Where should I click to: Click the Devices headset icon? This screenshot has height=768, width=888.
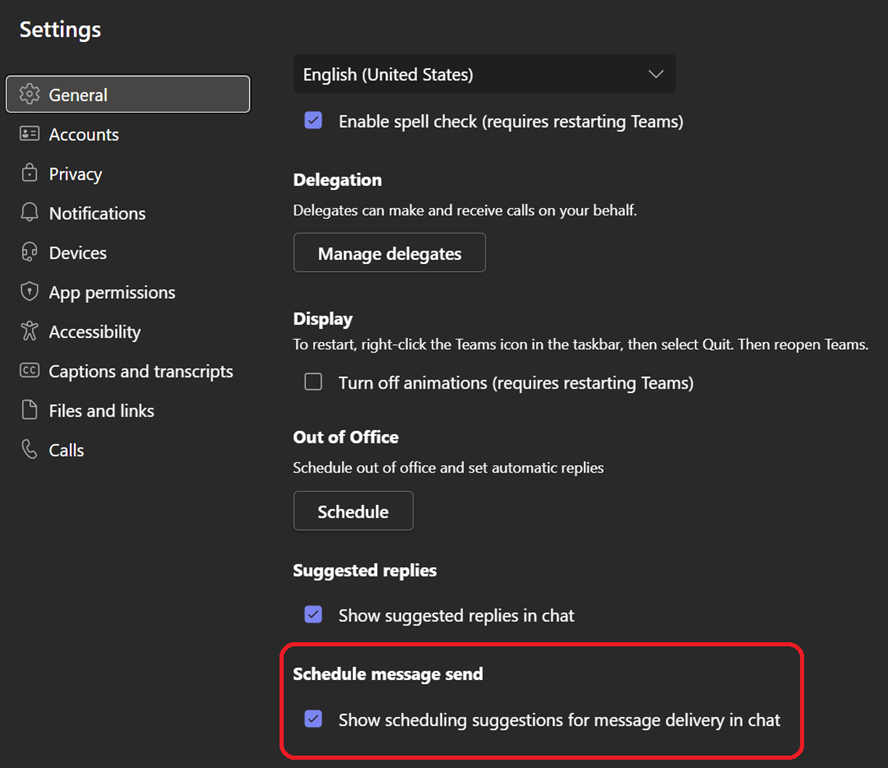coord(30,253)
